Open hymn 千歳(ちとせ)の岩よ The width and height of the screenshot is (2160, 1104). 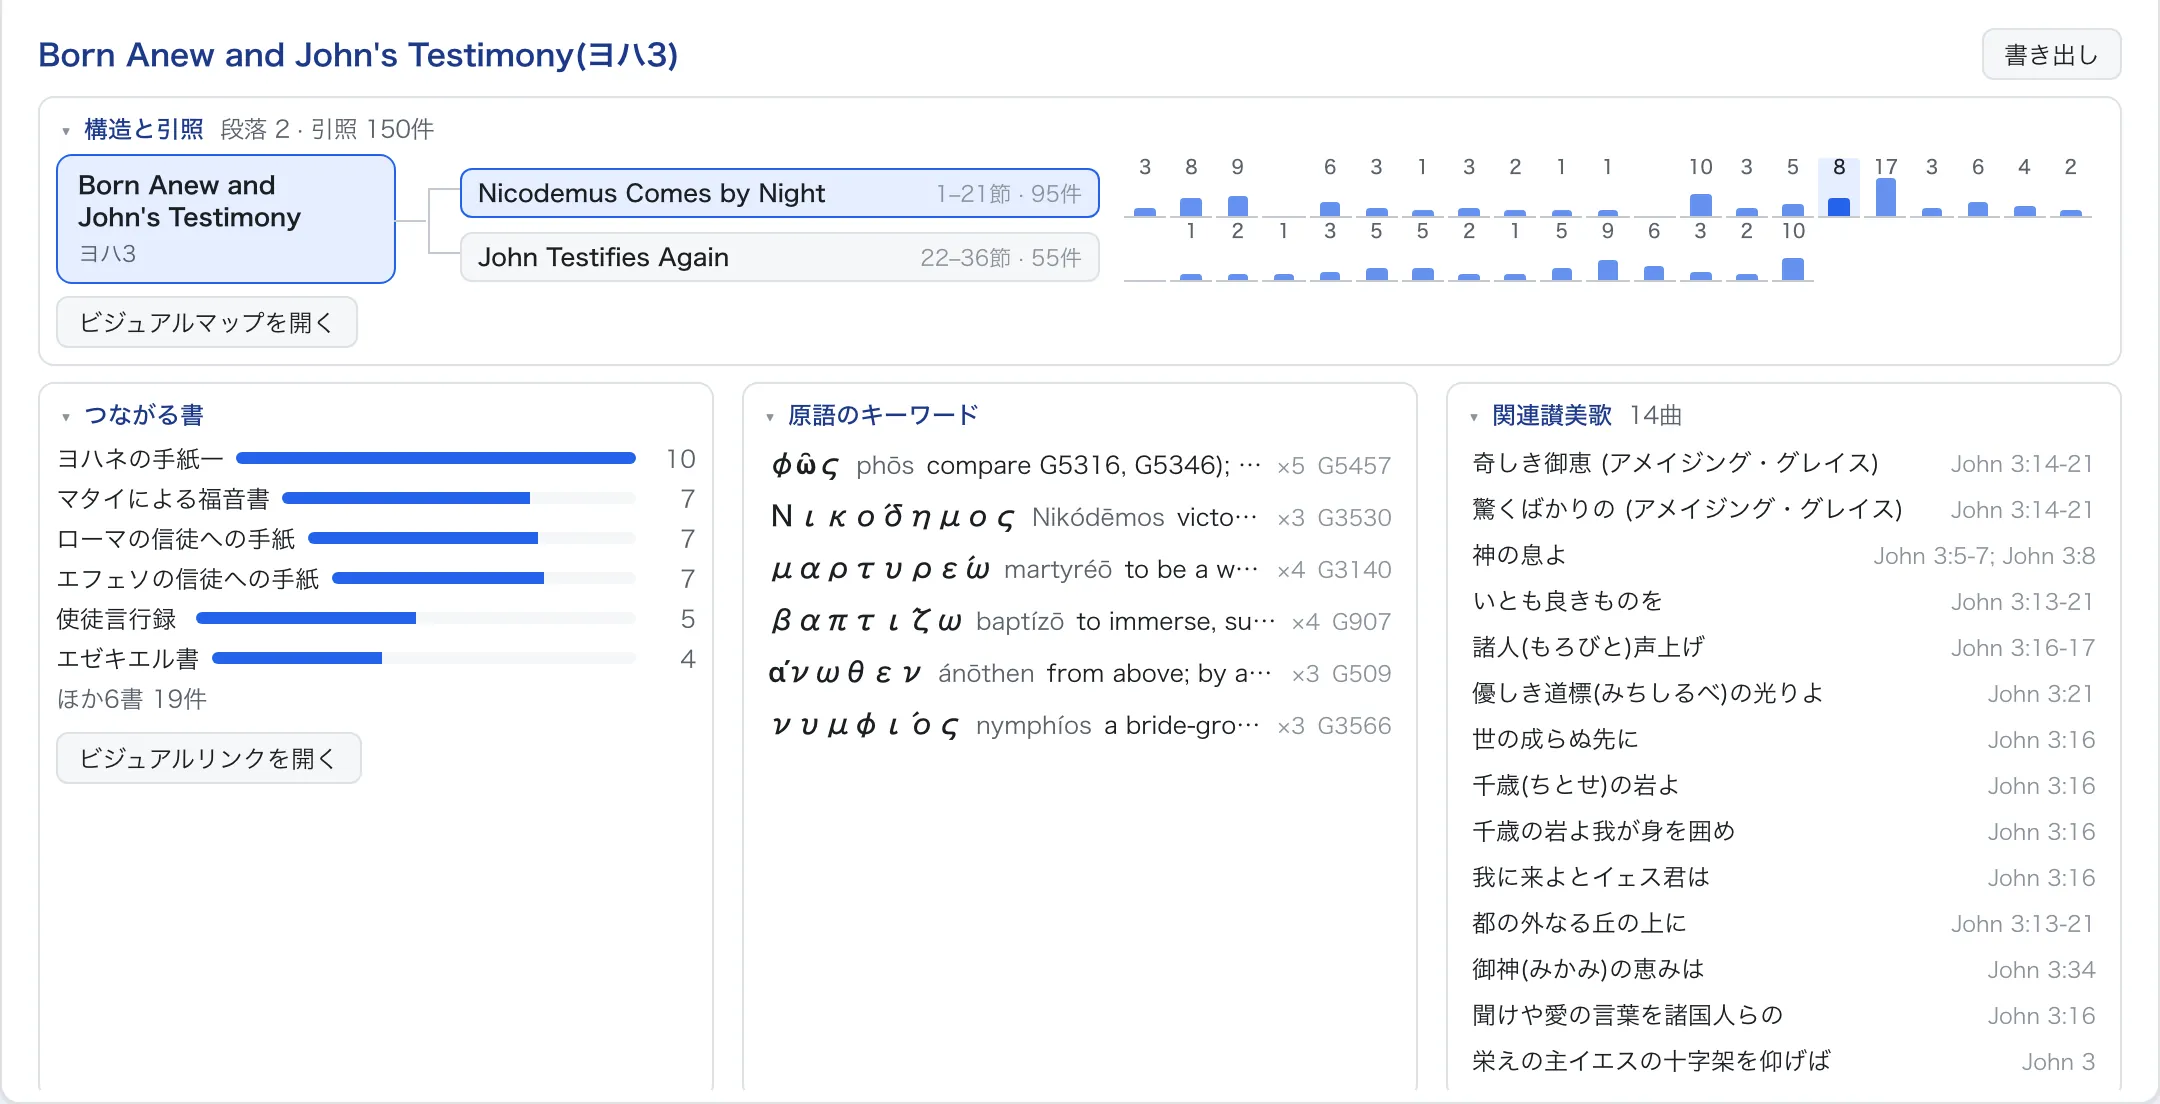(1783, 785)
